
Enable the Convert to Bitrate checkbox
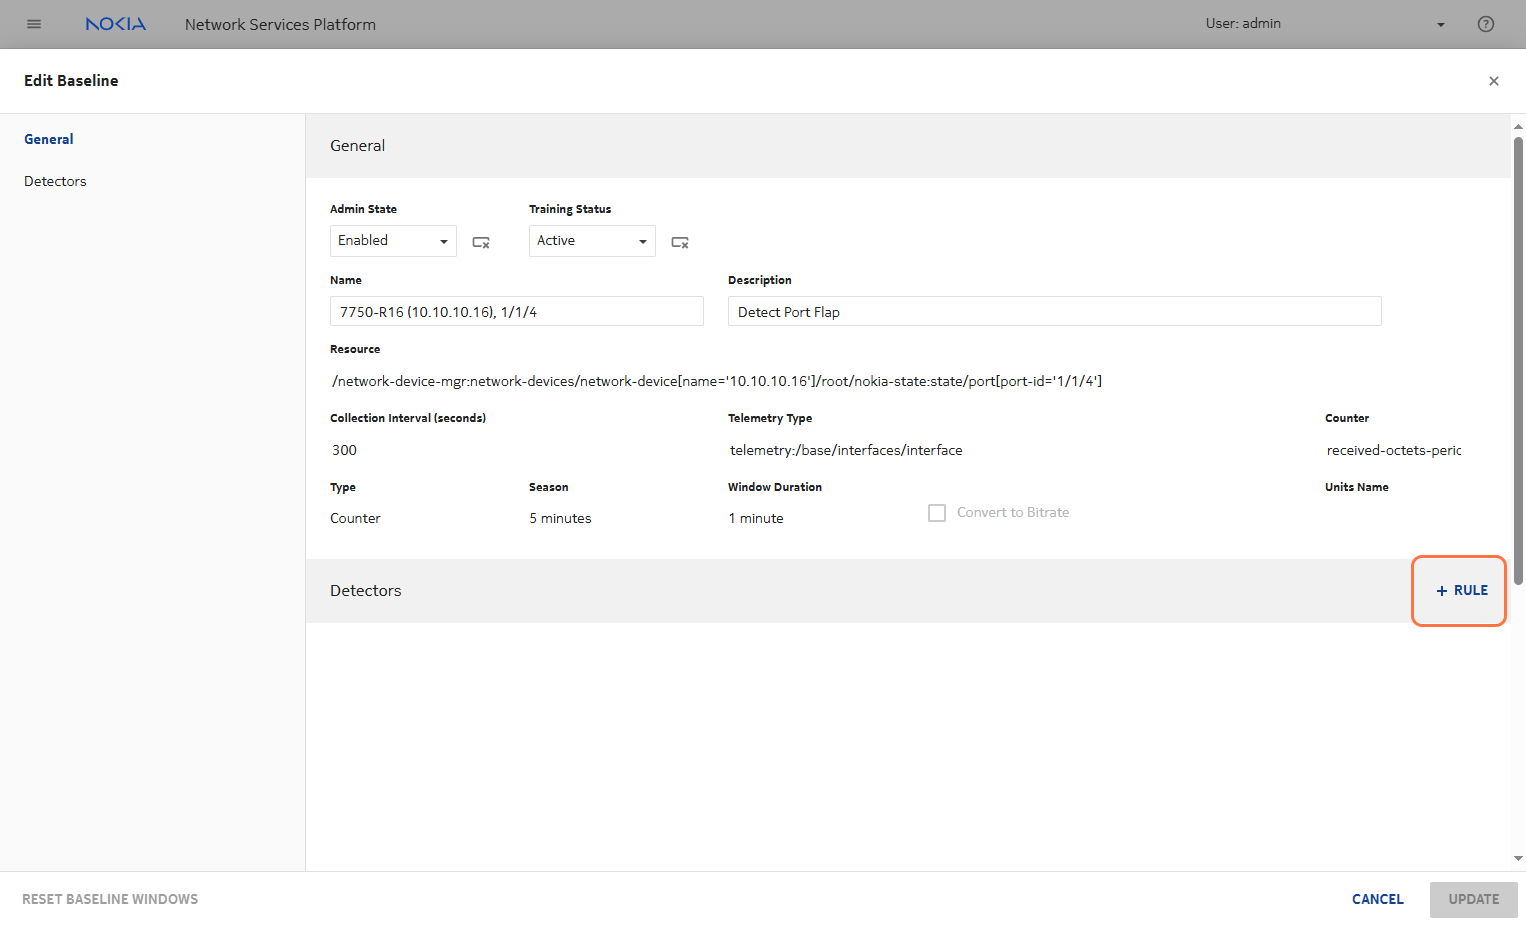(937, 513)
